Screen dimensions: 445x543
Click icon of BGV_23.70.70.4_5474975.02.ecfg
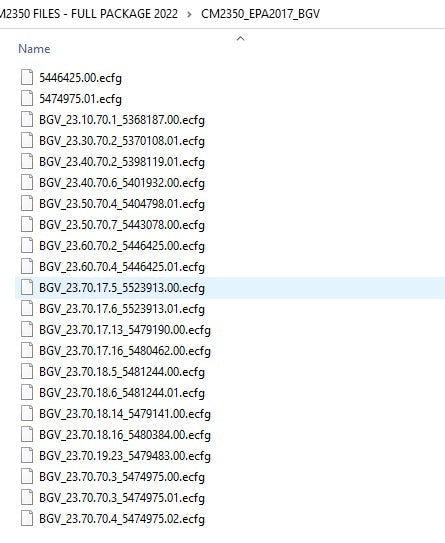27,518
